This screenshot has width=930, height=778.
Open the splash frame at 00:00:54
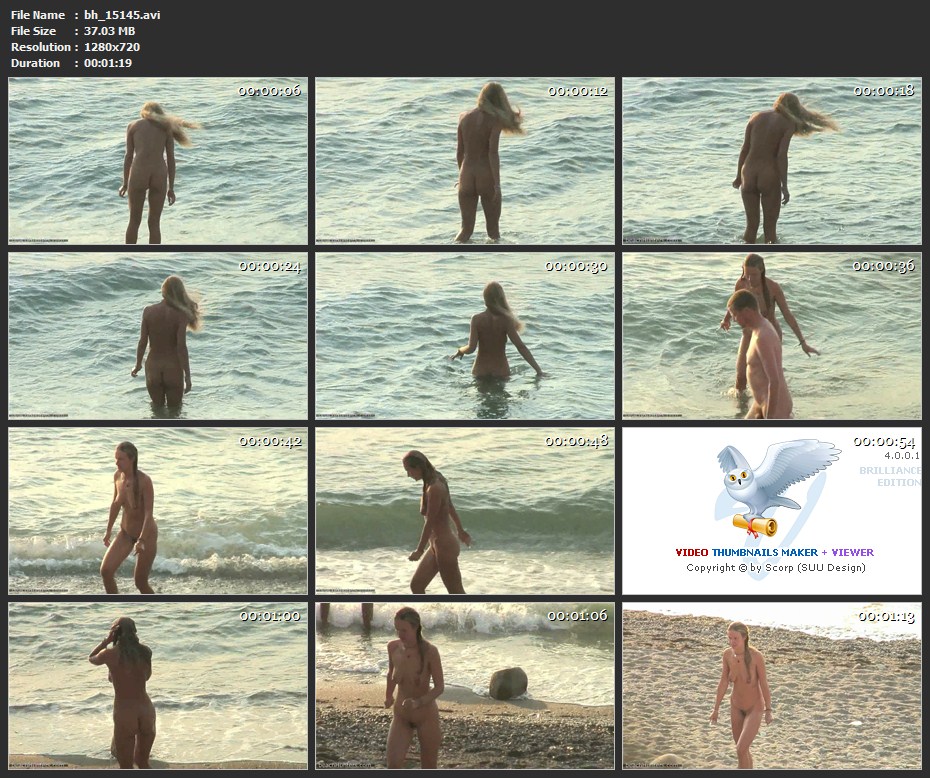click(x=771, y=511)
